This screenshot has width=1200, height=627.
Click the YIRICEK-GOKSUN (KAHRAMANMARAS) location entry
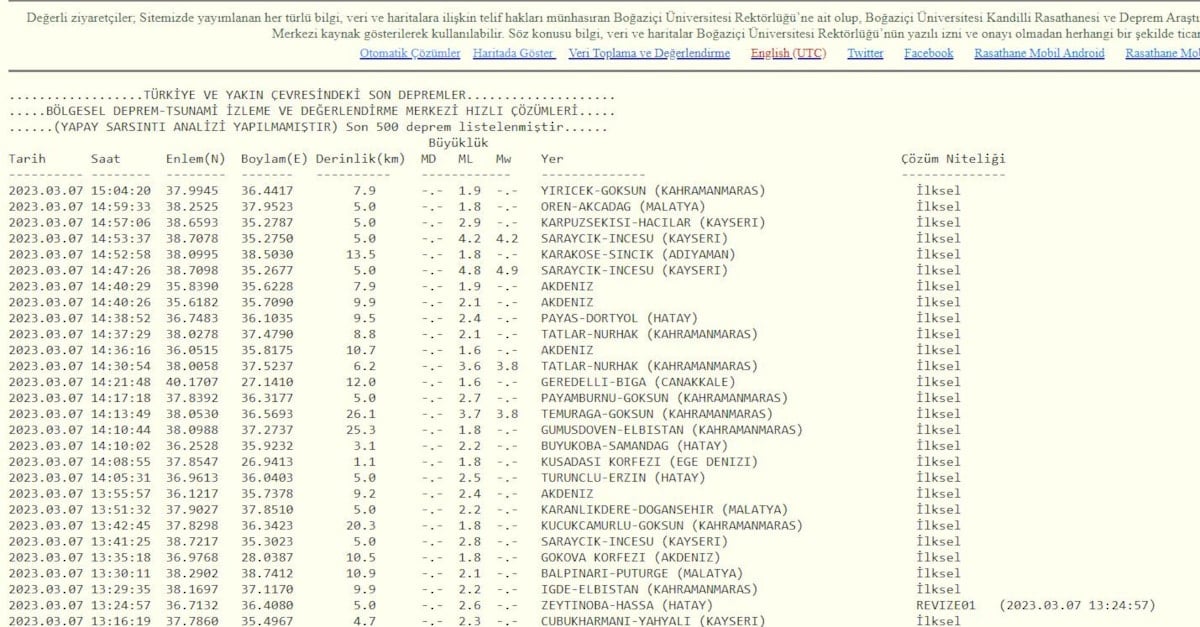tap(653, 190)
